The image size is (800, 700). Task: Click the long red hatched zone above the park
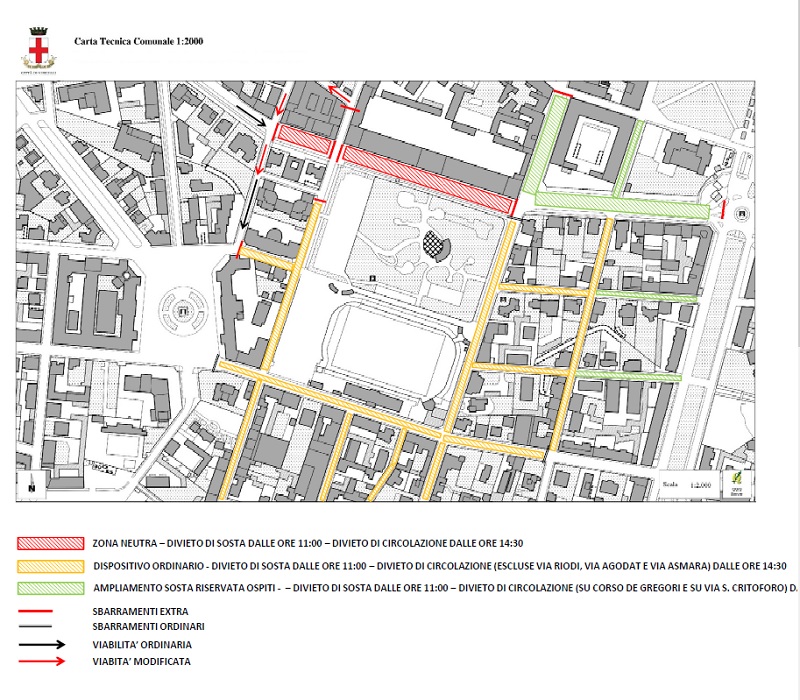pyautogui.click(x=427, y=179)
